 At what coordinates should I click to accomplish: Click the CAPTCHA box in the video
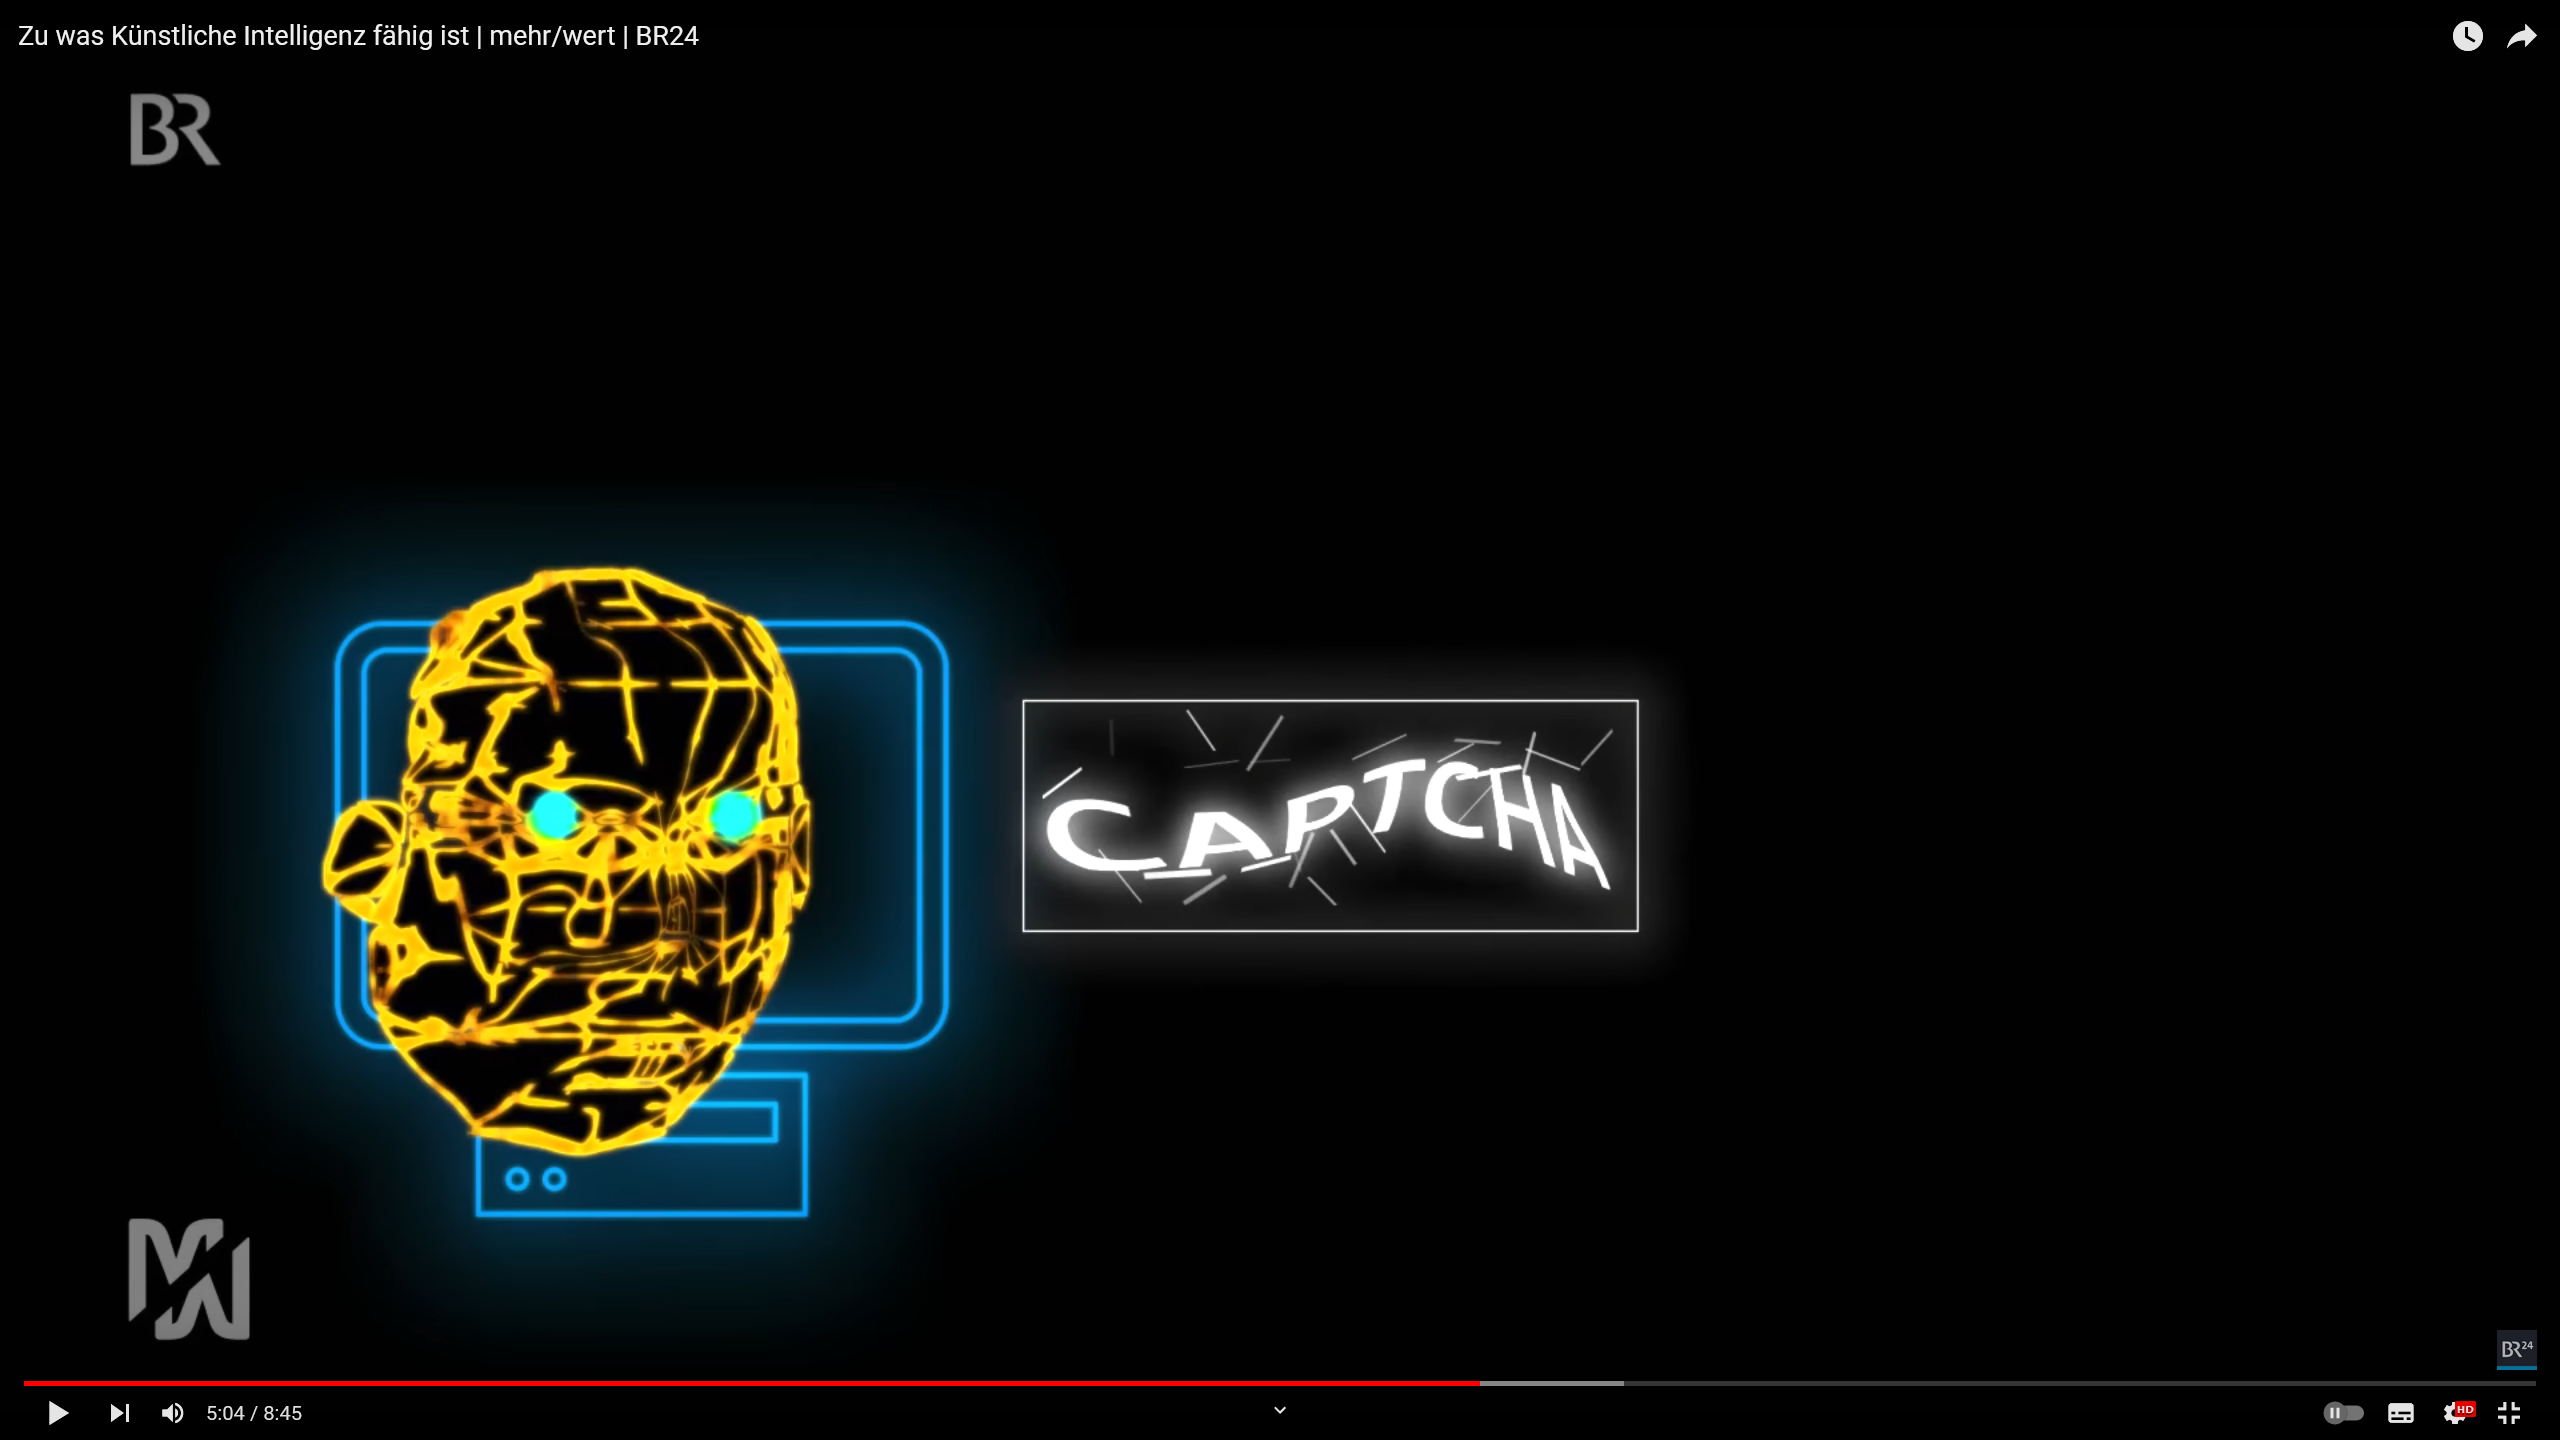pyautogui.click(x=1330, y=816)
